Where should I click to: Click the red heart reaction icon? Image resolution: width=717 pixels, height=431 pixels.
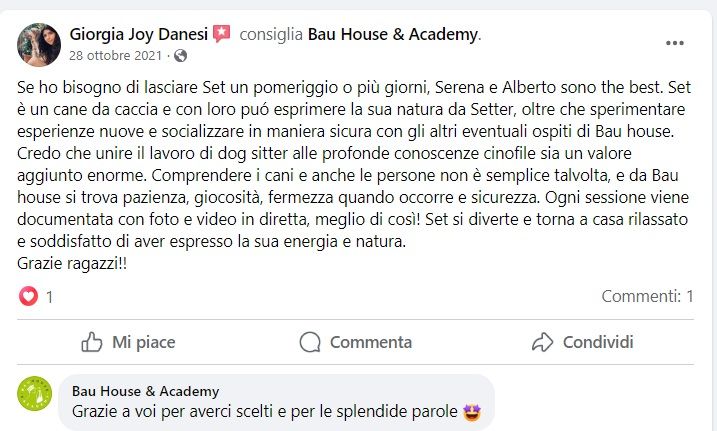click(x=29, y=296)
